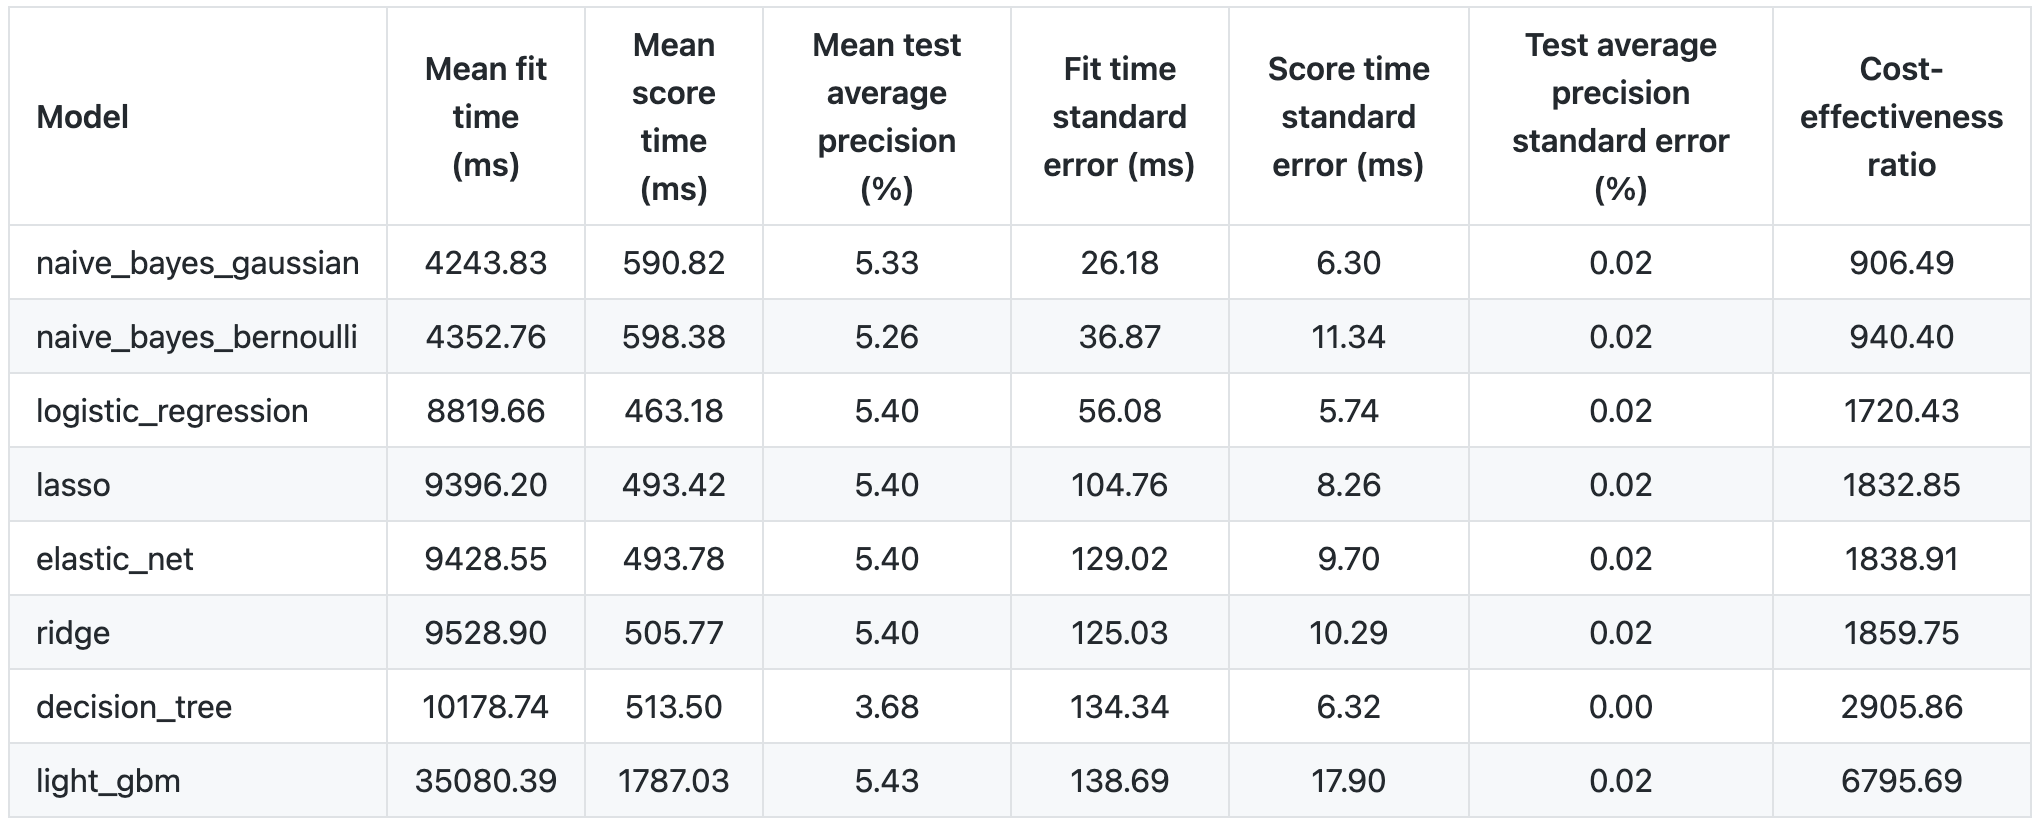Click the ridge model name
Image resolution: width=2044 pixels, height=830 pixels.
point(73,633)
